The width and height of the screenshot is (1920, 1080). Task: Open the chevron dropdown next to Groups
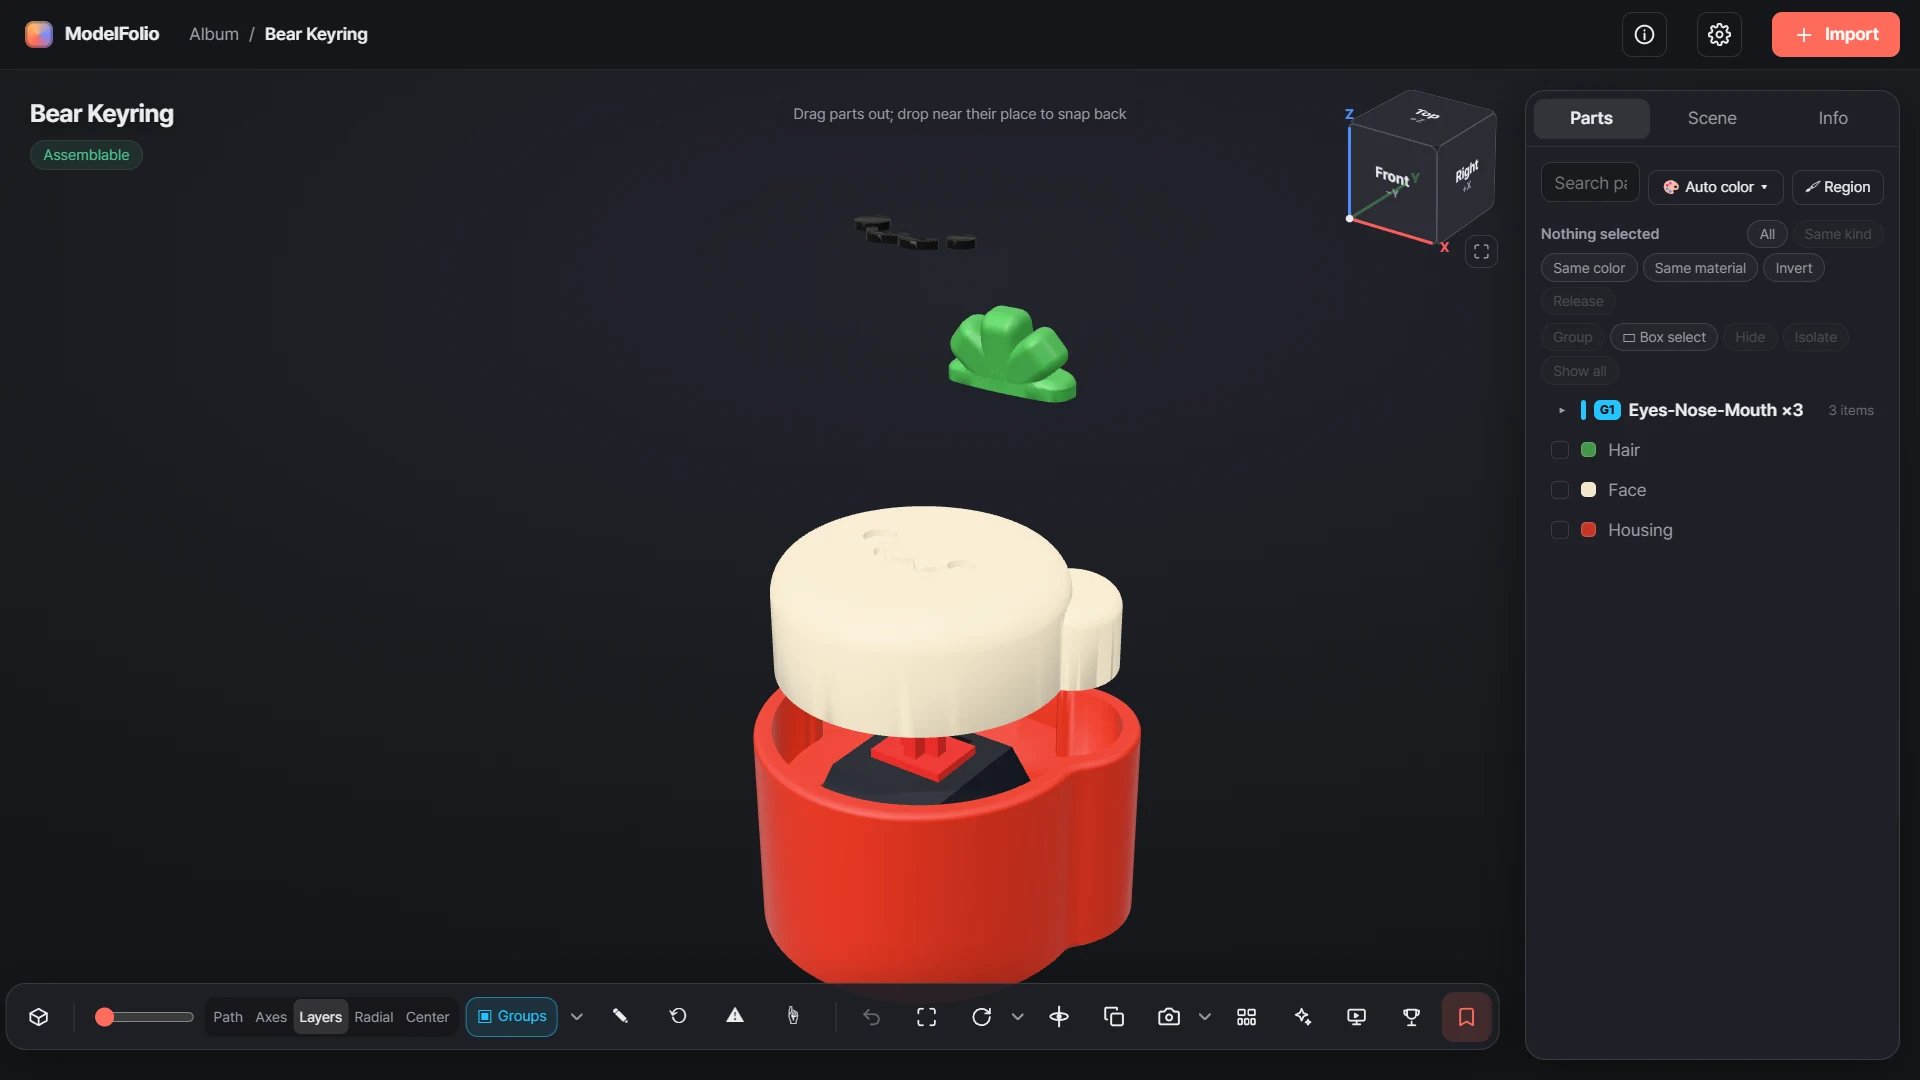[x=577, y=1016]
